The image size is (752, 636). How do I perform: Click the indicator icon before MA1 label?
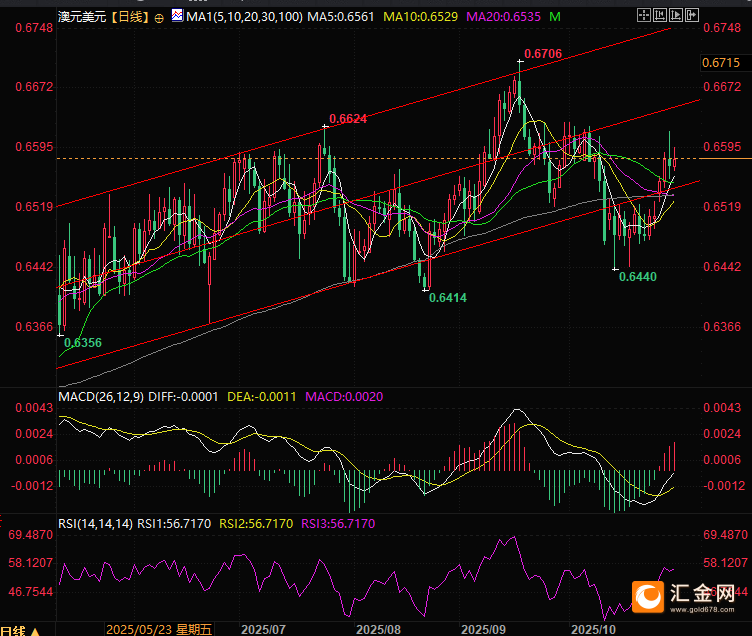tap(177, 18)
